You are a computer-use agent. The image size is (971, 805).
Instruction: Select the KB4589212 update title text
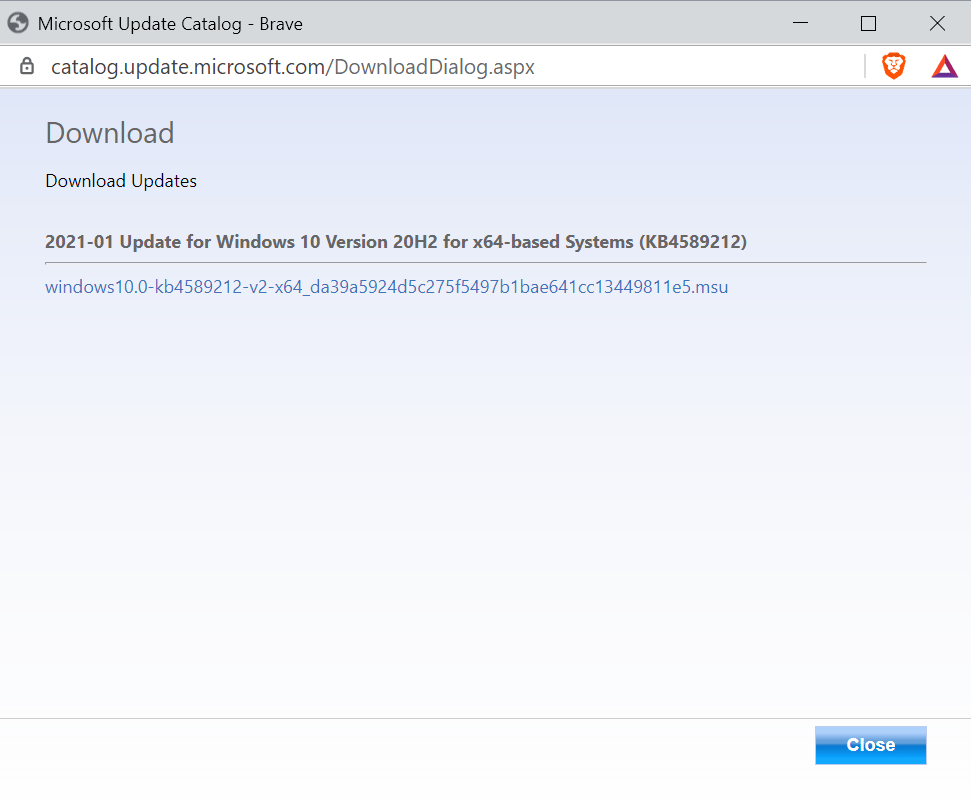point(396,242)
